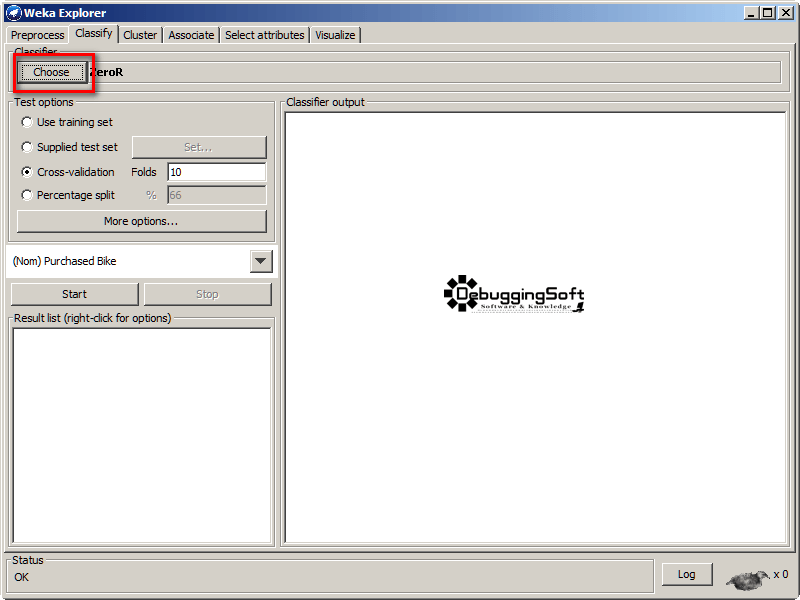Image resolution: width=800 pixels, height=600 pixels.
Task: Click the Choose classifier button
Action: pyautogui.click(x=52, y=72)
